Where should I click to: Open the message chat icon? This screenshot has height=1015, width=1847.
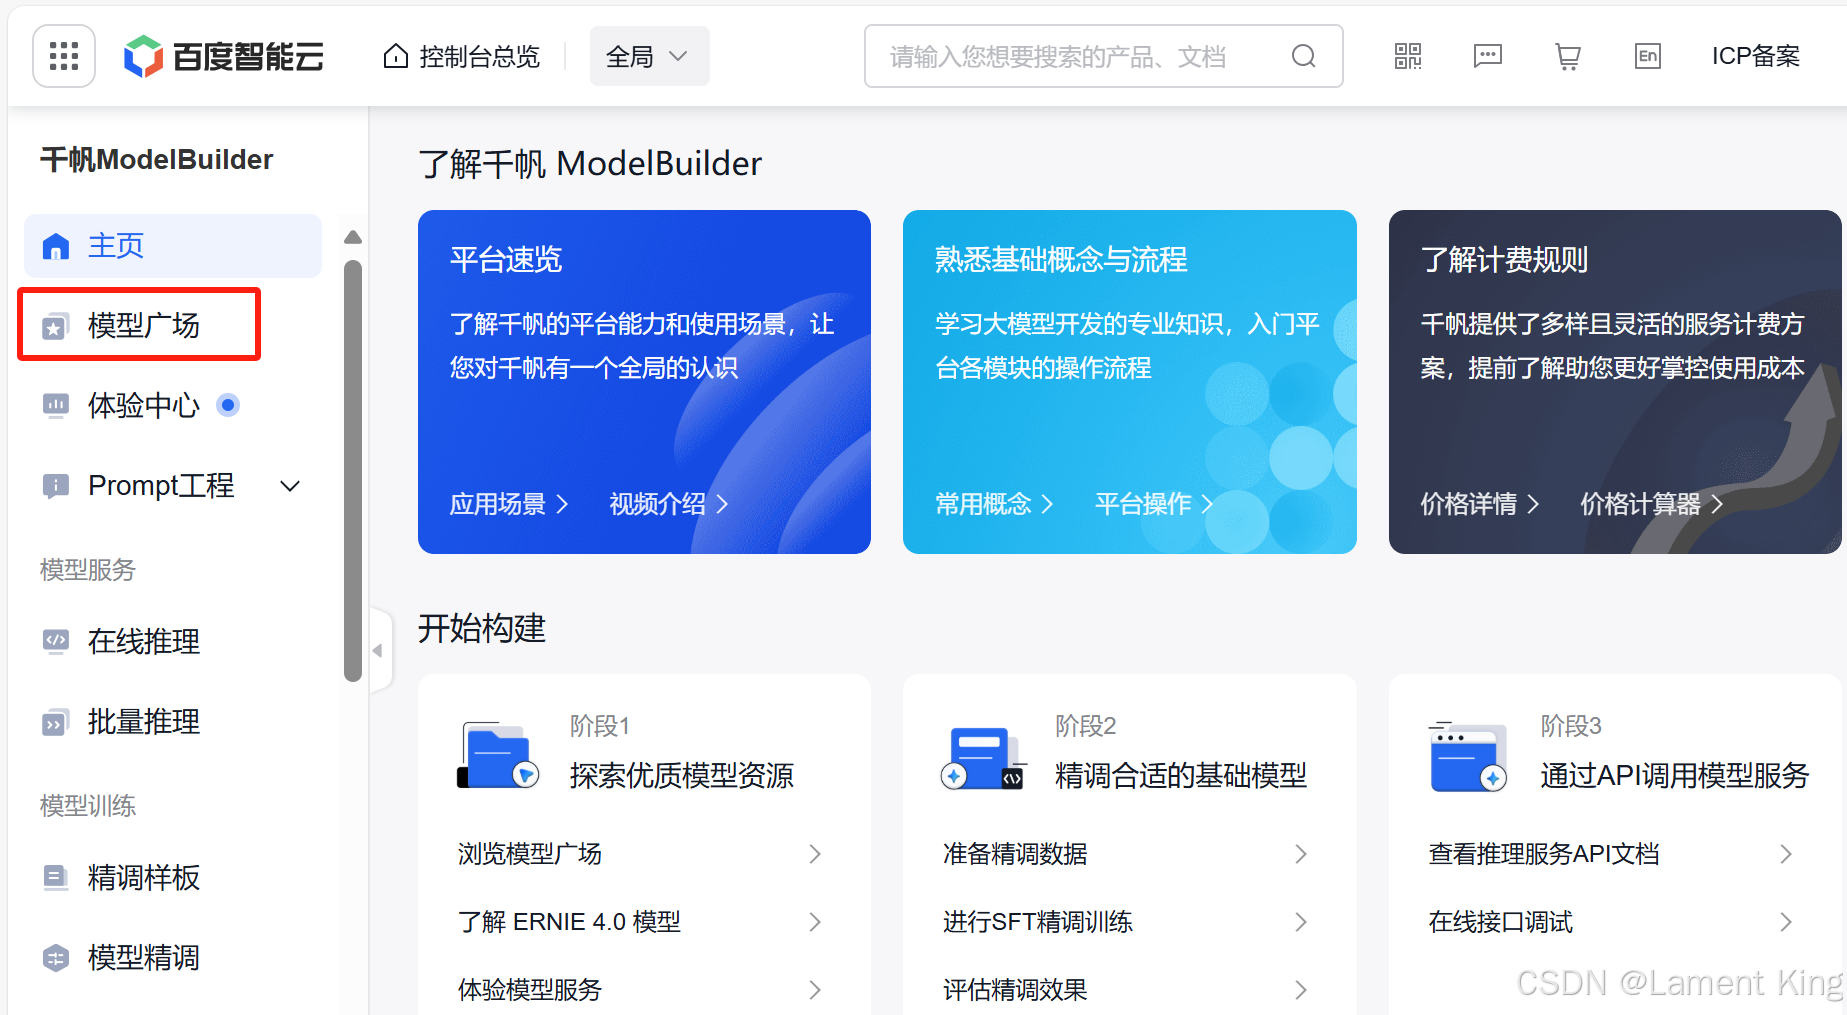[x=1488, y=56]
